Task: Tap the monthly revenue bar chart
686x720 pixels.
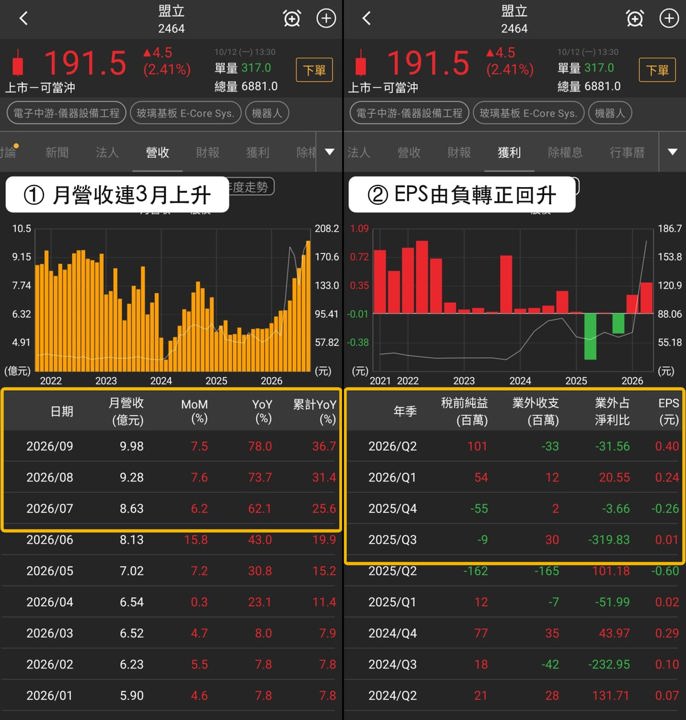Action: click(x=173, y=300)
